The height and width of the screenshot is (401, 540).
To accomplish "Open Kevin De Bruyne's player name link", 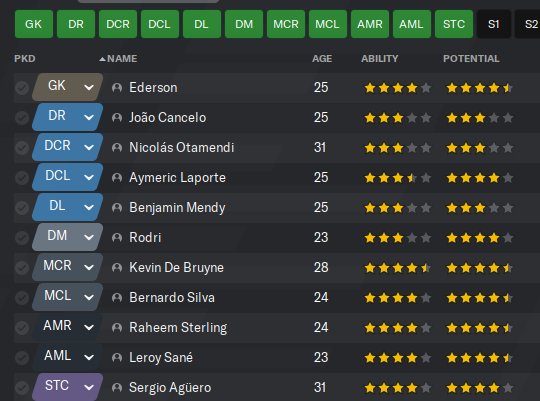I will pyautogui.click(x=176, y=268).
